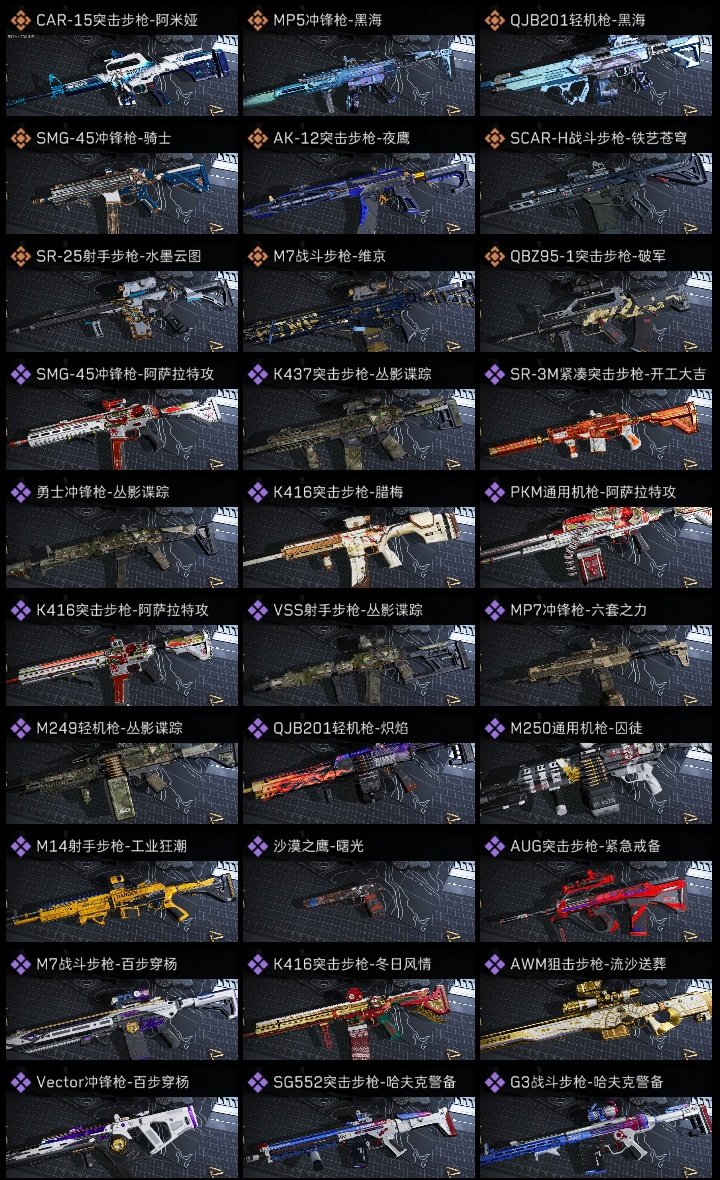Click purple rarity icon beside AWM狙击步枪-流沙送葬
This screenshot has width=720, height=1180.
(494, 964)
